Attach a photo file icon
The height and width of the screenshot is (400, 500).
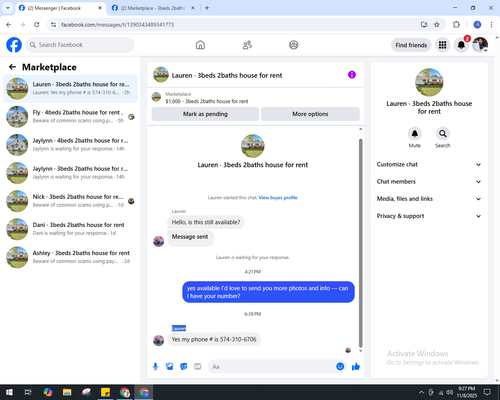click(170, 367)
